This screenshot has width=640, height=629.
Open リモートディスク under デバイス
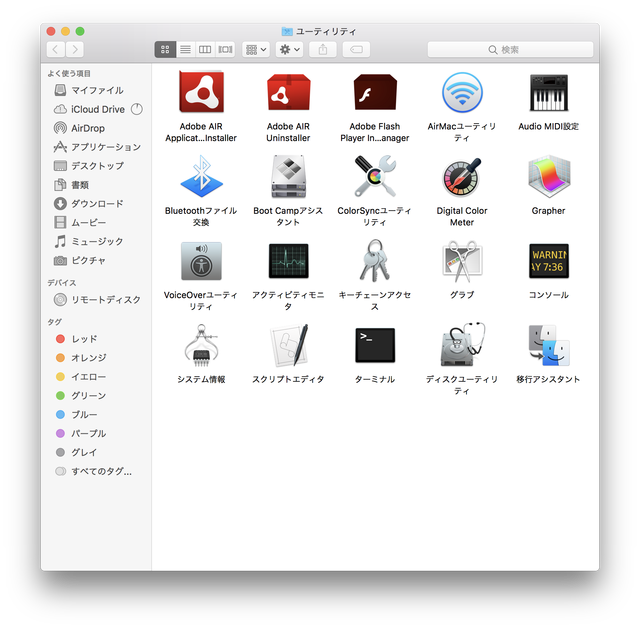tap(96, 300)
